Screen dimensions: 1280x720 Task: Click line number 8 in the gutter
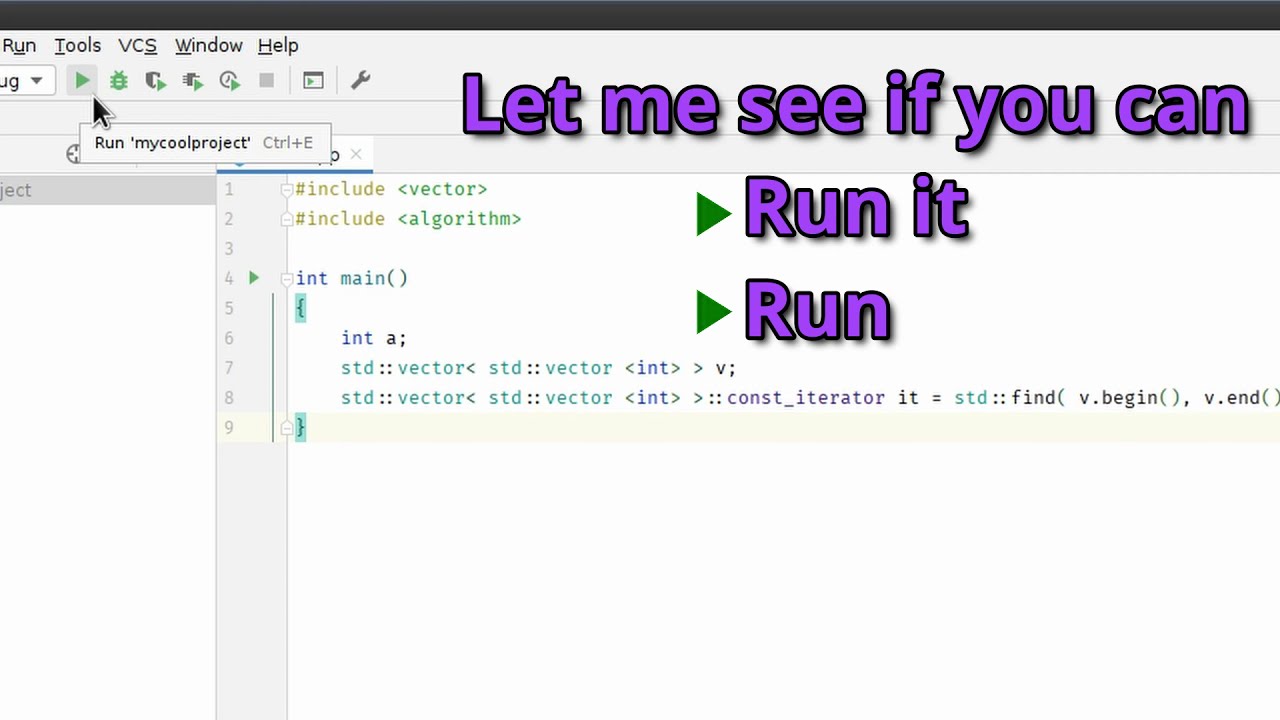tap(229, 398)
